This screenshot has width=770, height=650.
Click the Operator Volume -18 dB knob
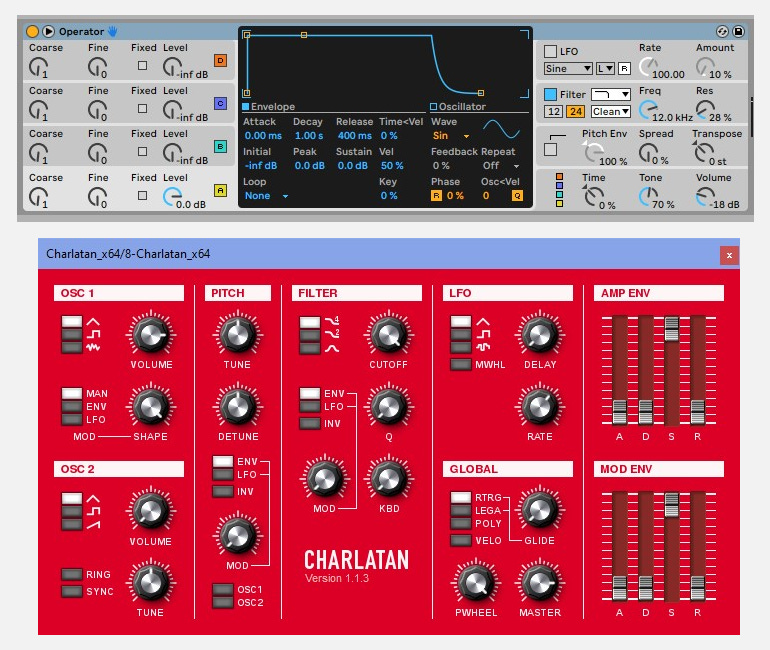(705, 196)
